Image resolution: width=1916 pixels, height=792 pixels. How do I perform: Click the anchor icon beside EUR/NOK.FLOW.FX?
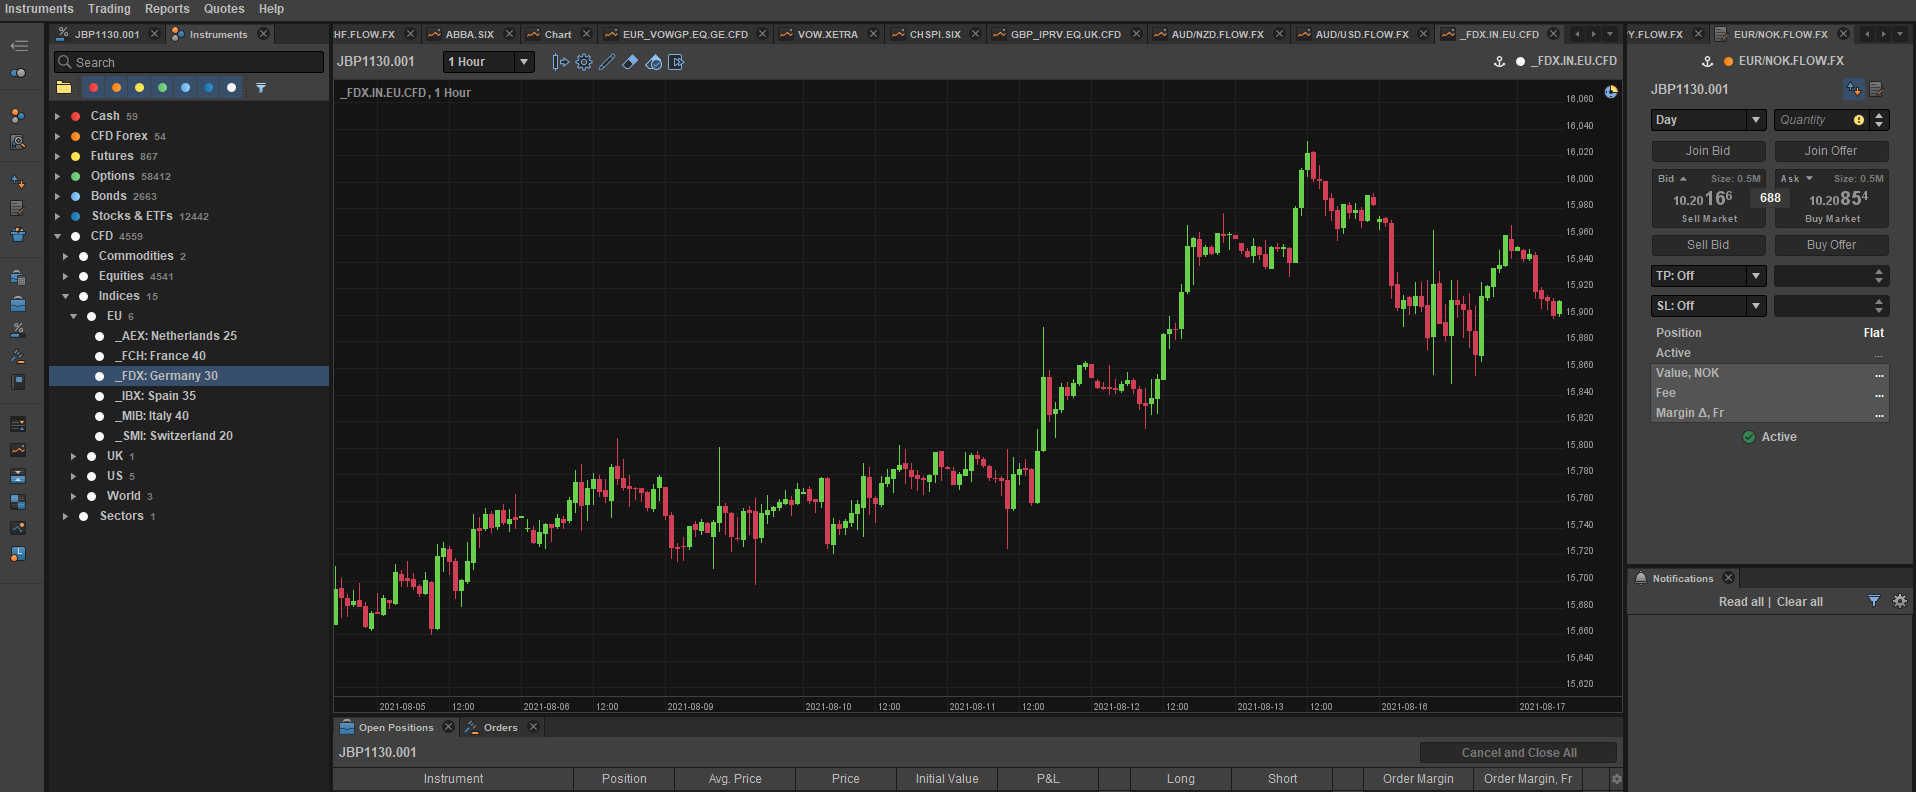tap(1707, 61)
